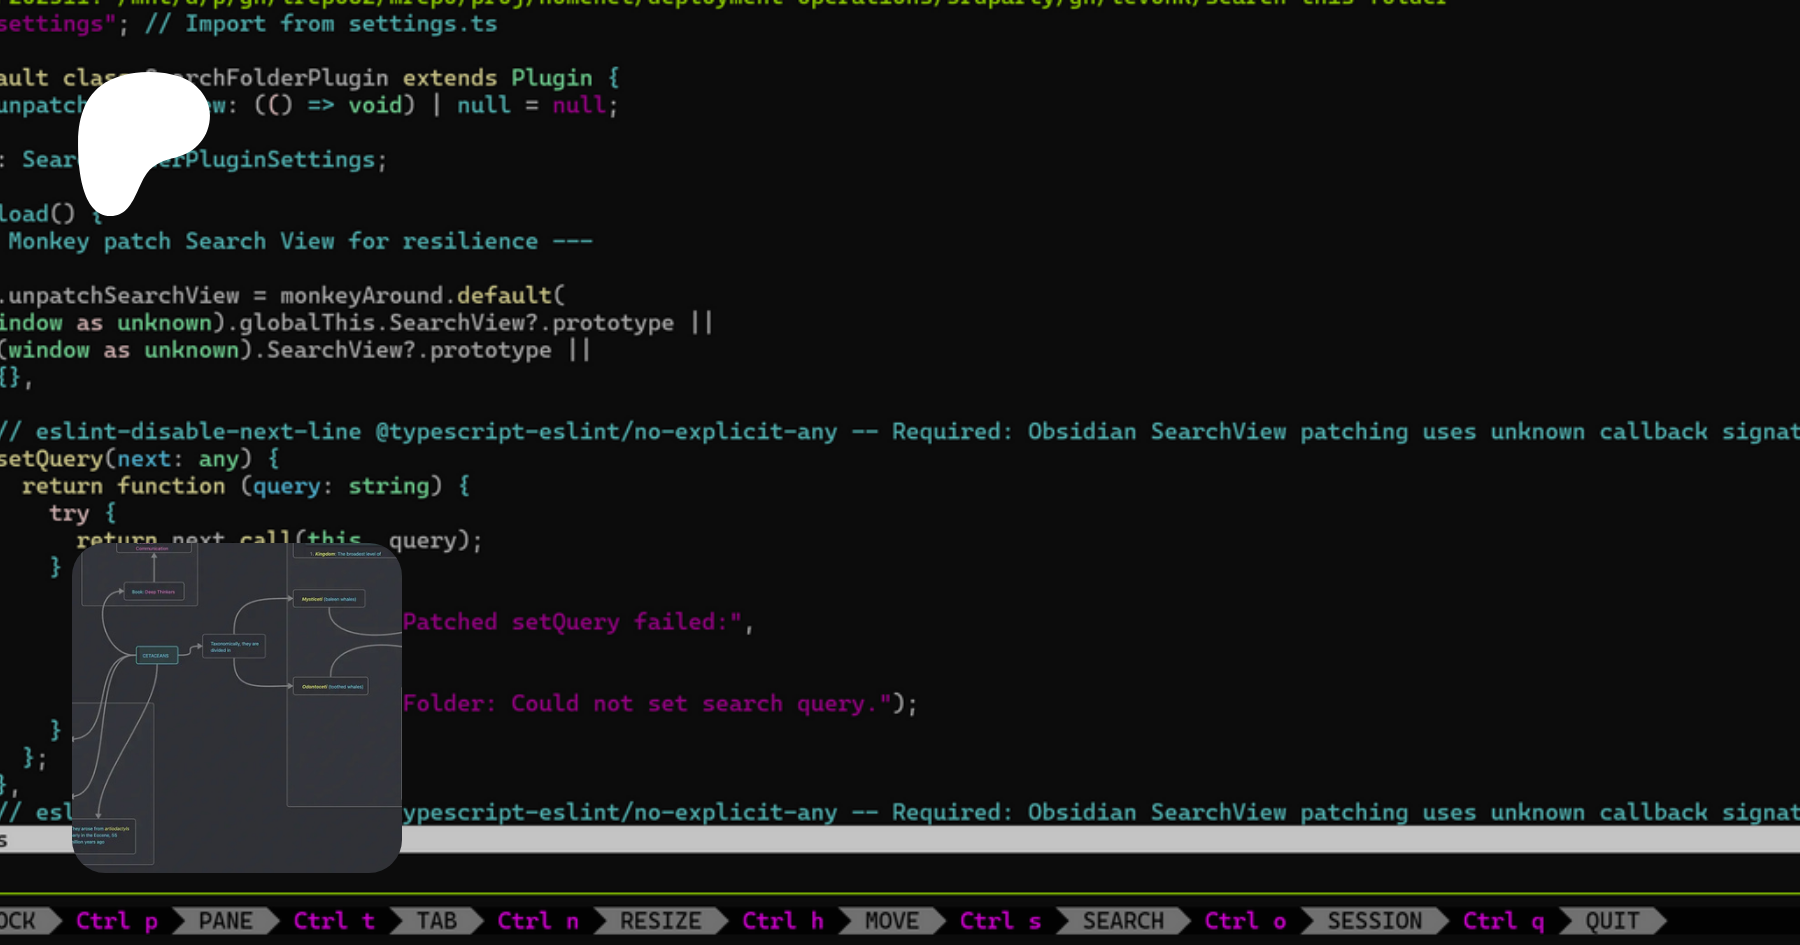Switch to RESIZE mode
Screen dimensions: 1800x945
(x=660, y=920)
